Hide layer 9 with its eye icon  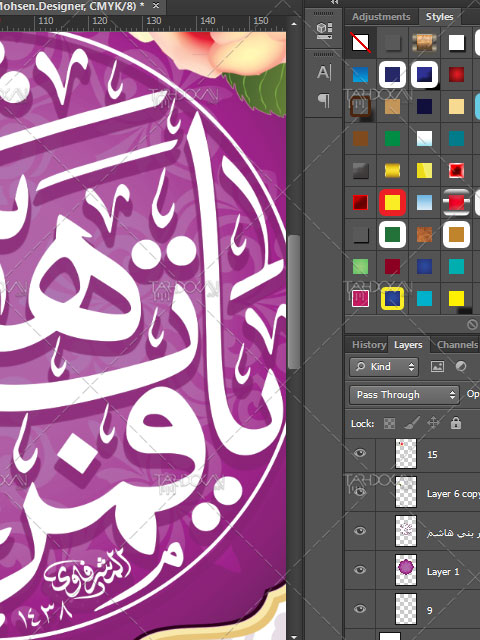pyautogui.click(x=360, y=609)
